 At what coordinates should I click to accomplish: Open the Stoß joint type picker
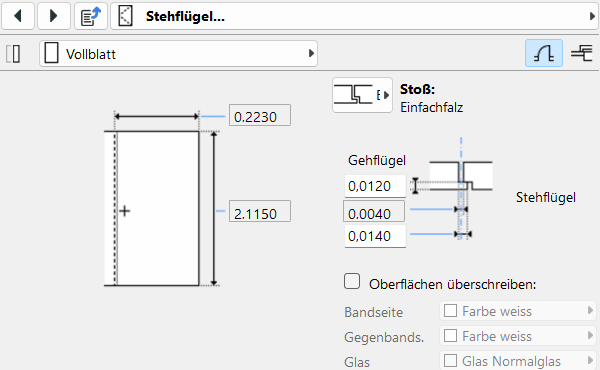(362, 95)
